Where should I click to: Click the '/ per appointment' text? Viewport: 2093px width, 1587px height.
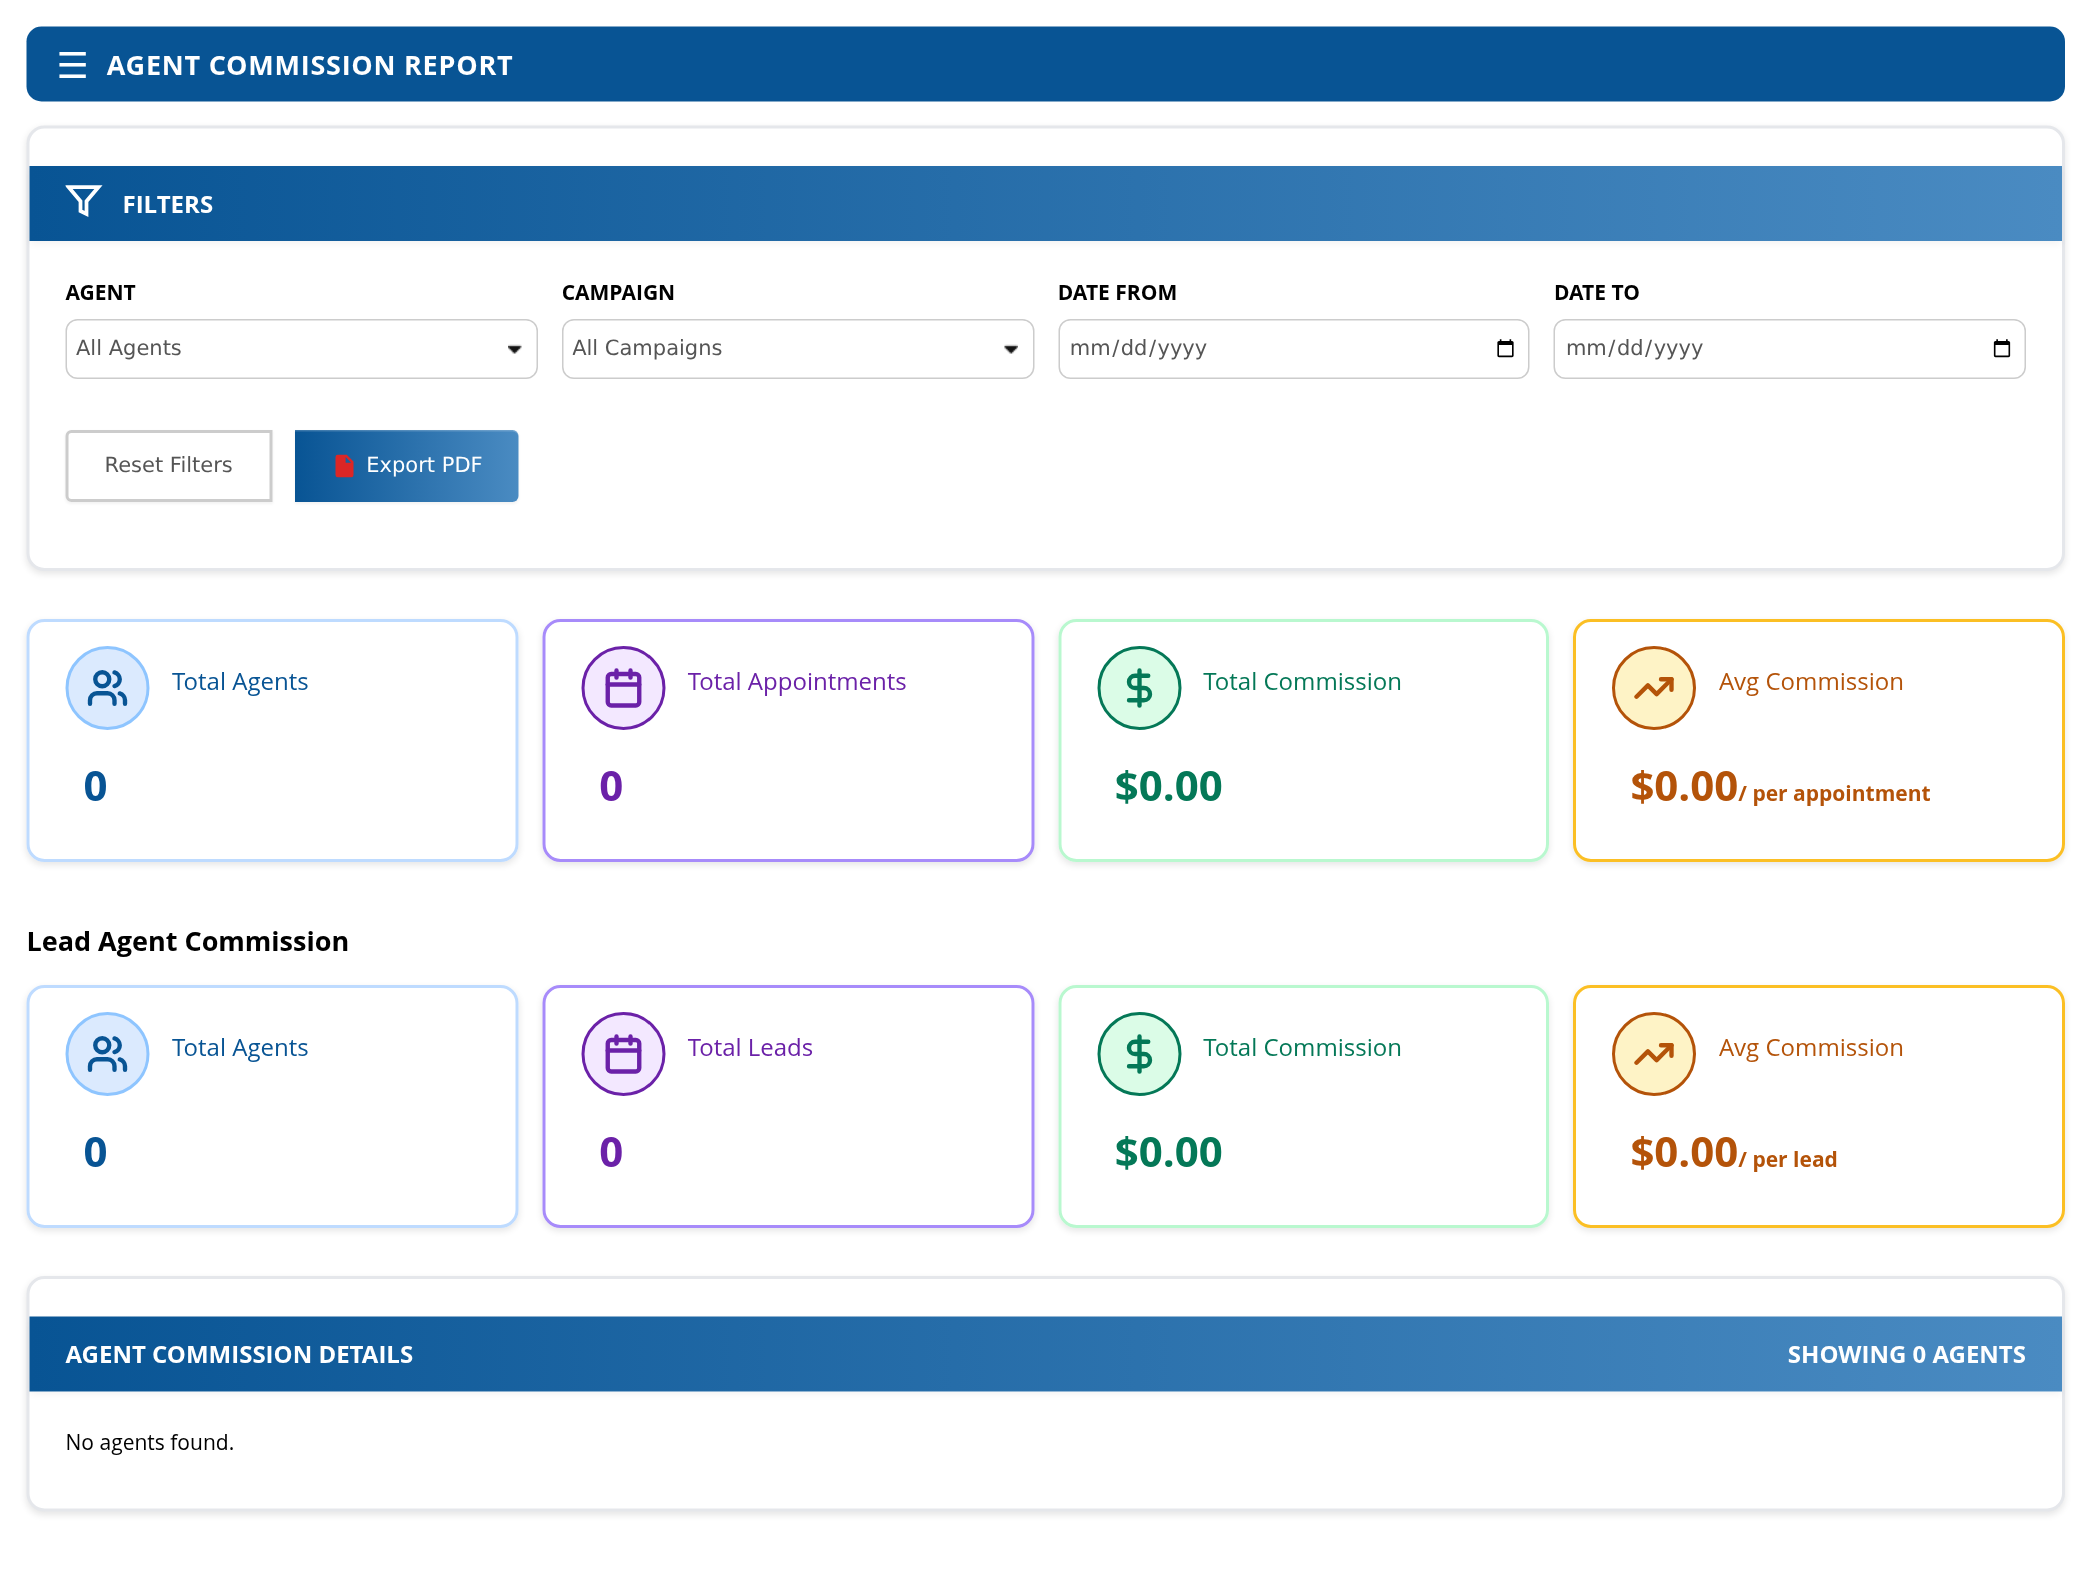(x=1834, y=794)
